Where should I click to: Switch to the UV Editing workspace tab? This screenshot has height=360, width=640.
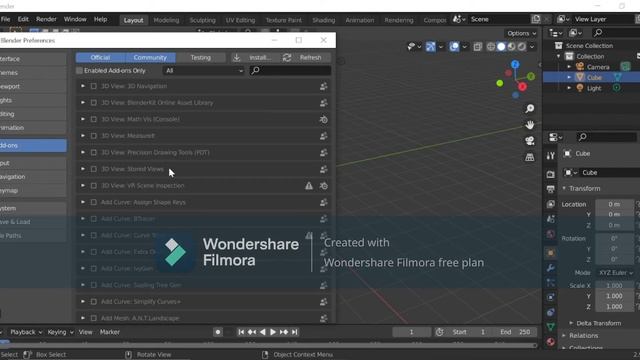240,20
